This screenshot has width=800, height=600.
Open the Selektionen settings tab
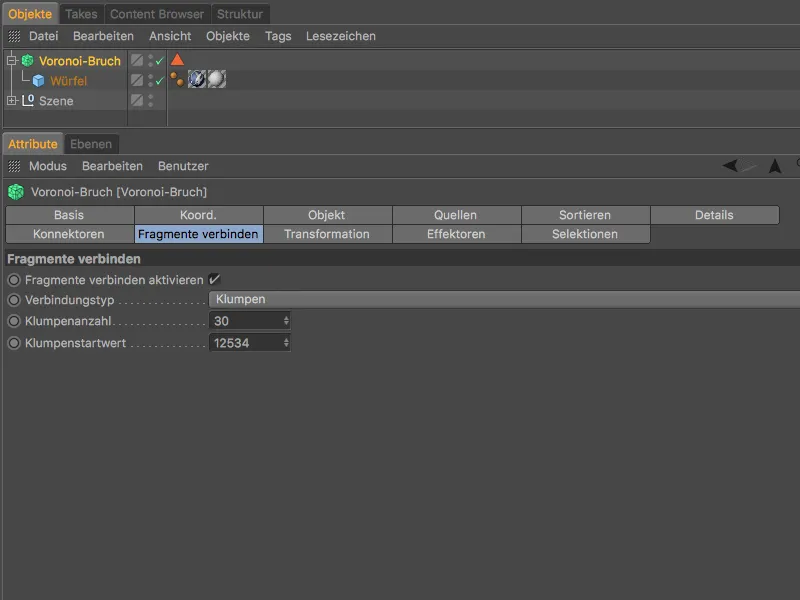585,234
